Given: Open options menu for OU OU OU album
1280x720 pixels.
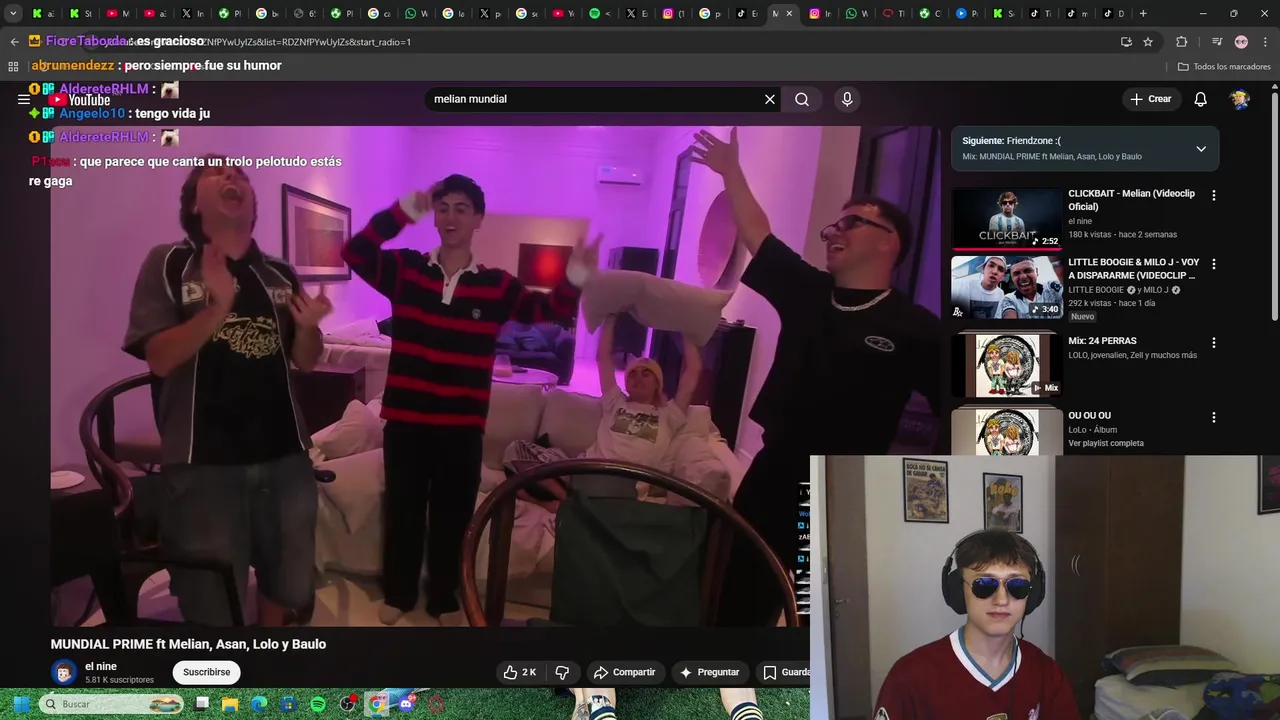Looking at the screenshot, I should pyautogui.click(x=1214, y=418).
